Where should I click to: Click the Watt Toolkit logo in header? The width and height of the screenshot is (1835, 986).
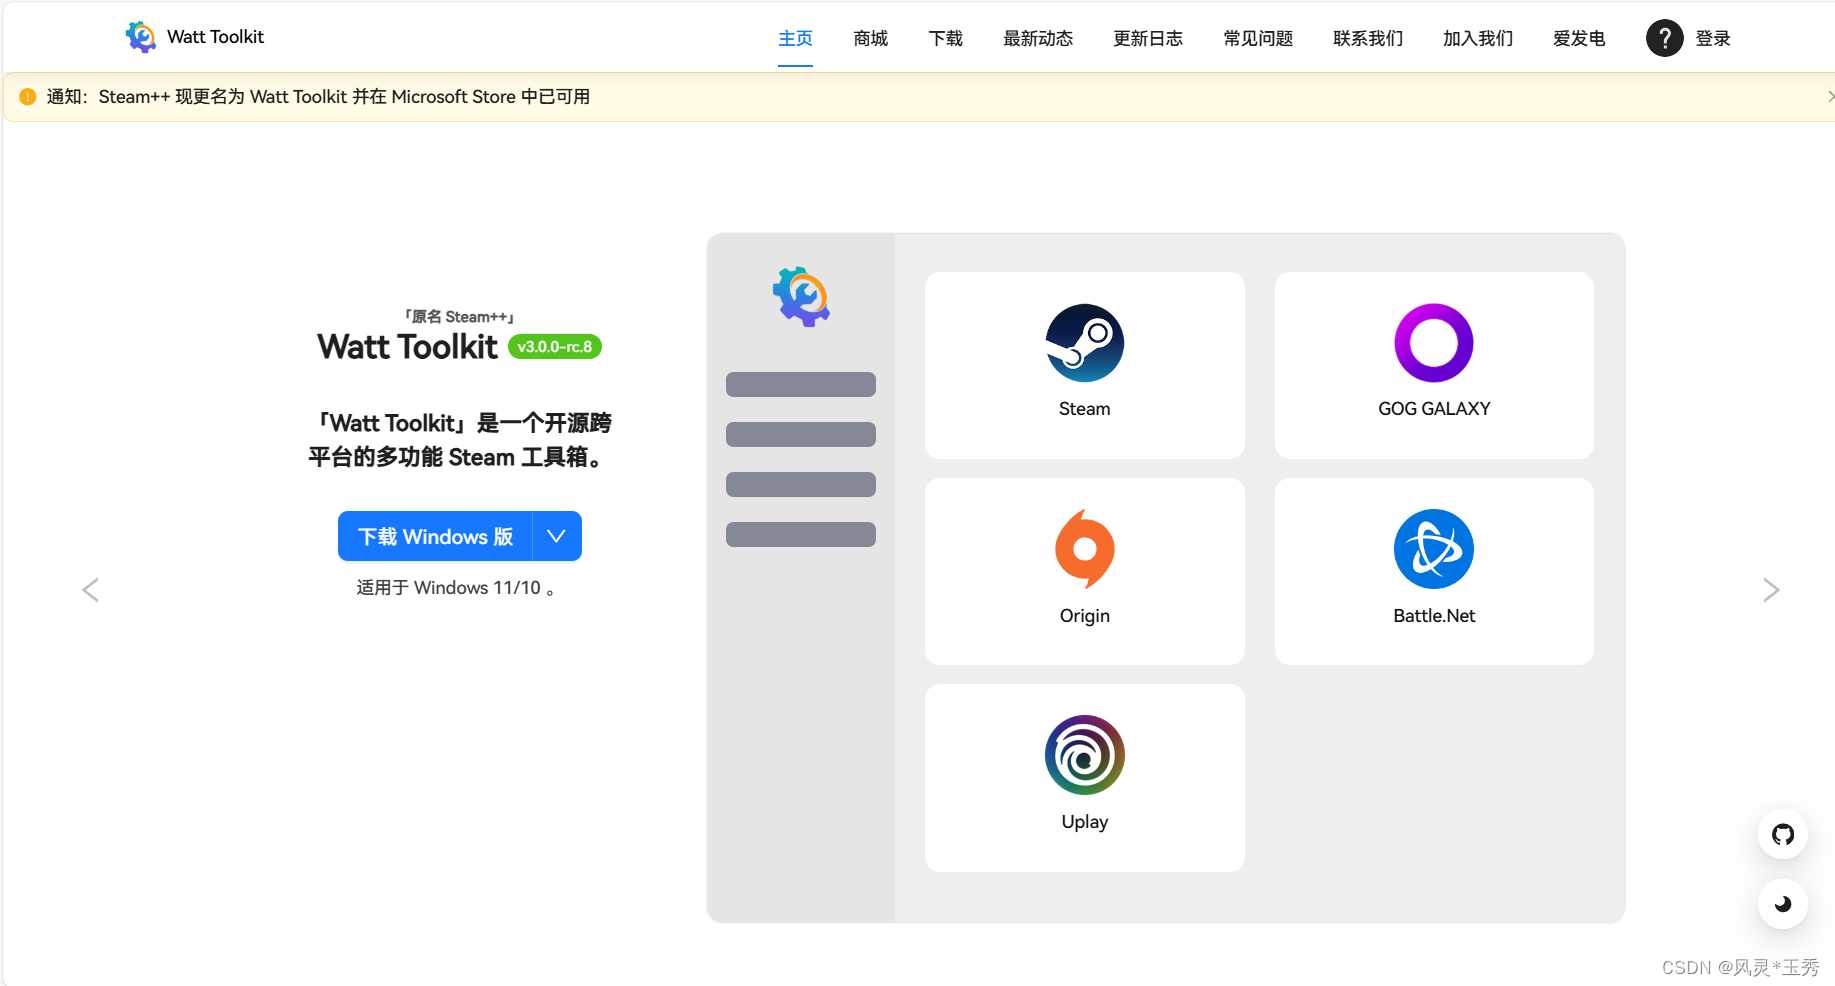[141, 37]
